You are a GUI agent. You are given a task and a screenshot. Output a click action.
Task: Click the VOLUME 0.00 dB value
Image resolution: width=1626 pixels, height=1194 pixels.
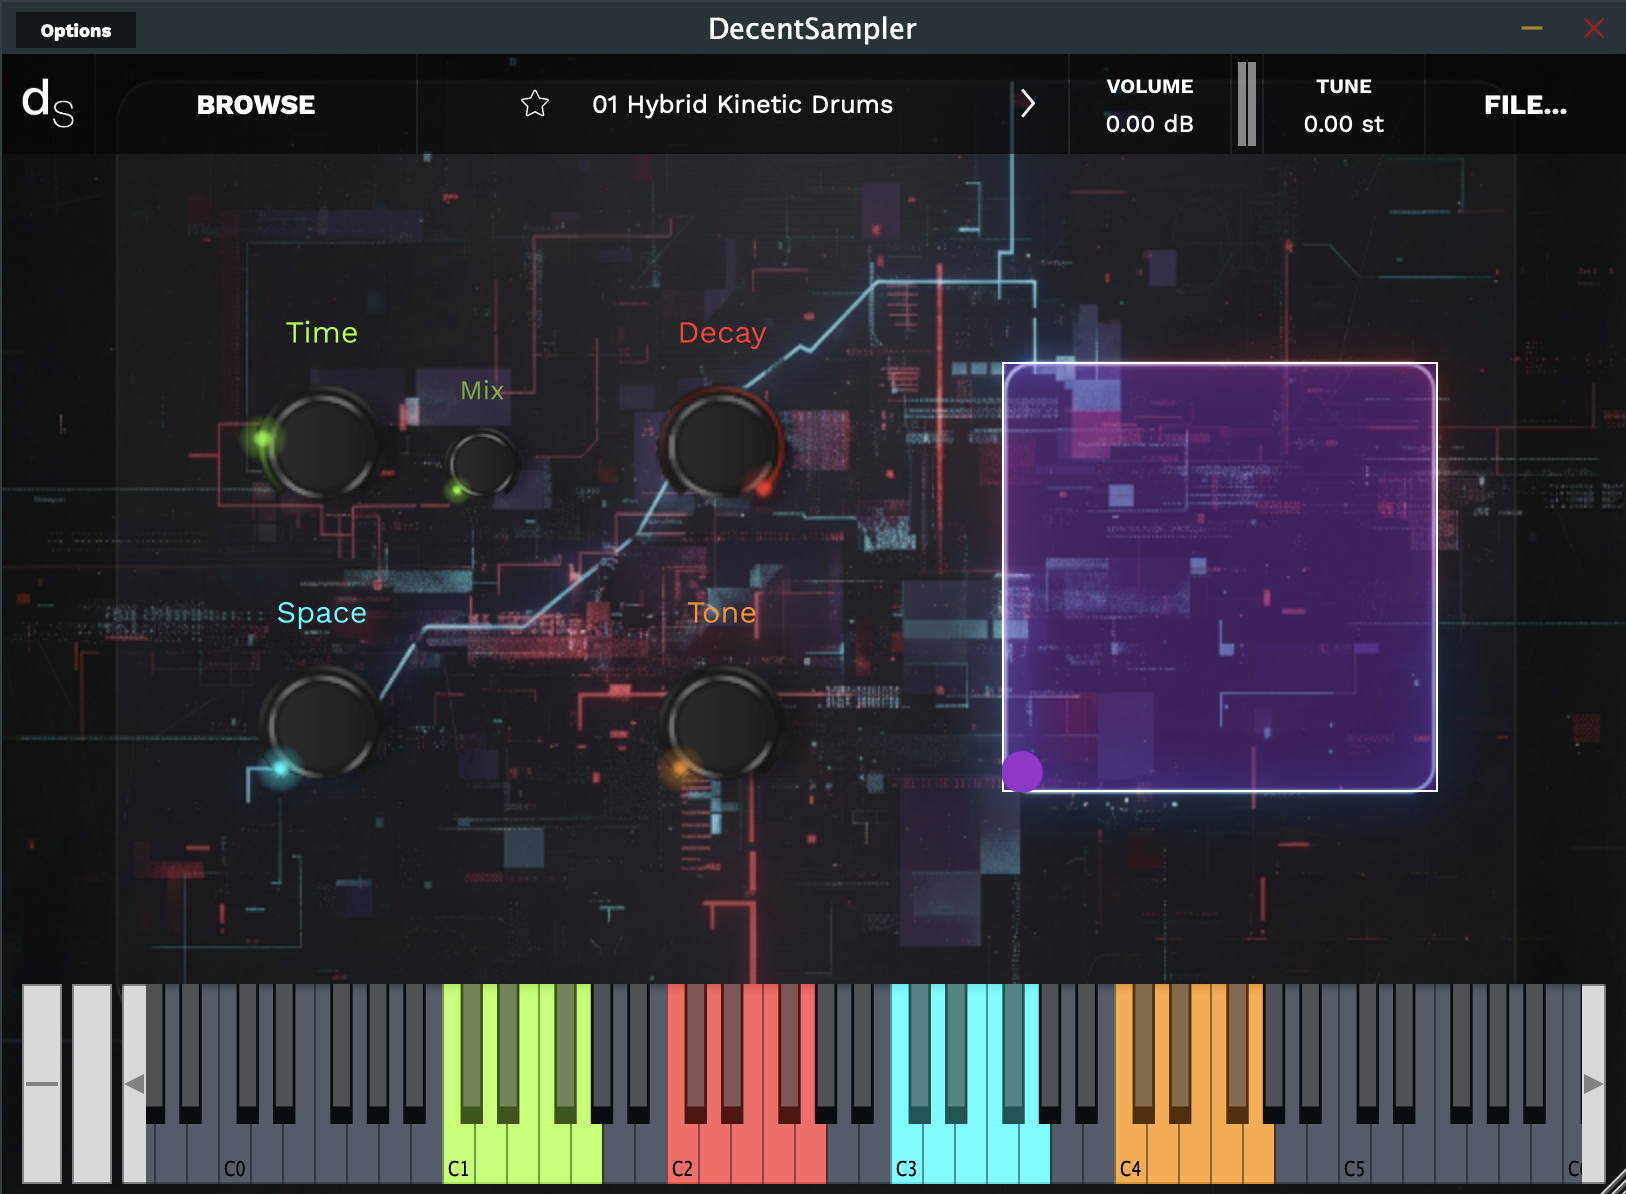[x=1149, y=124]
